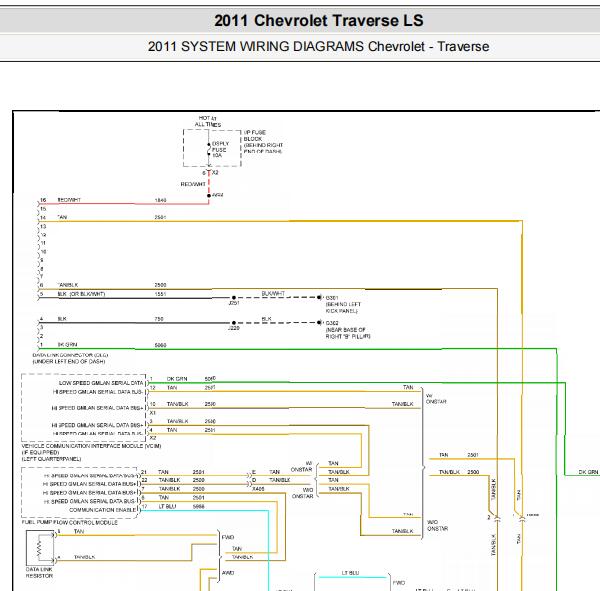Click the "LOW SPEED GMLAN SERIAL DATA" label
This screenshot has height=591, width=600.
[x=101, y=383]
